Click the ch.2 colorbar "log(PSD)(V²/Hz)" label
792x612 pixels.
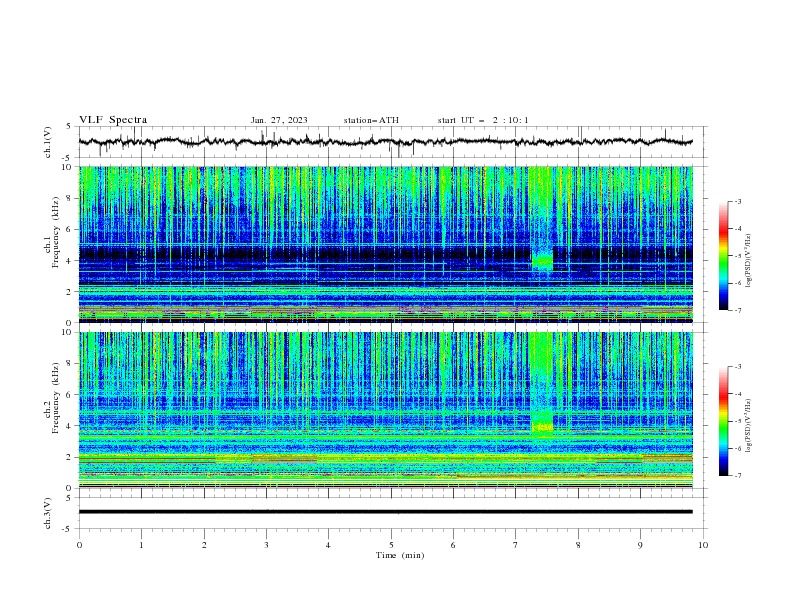(749, 425)
